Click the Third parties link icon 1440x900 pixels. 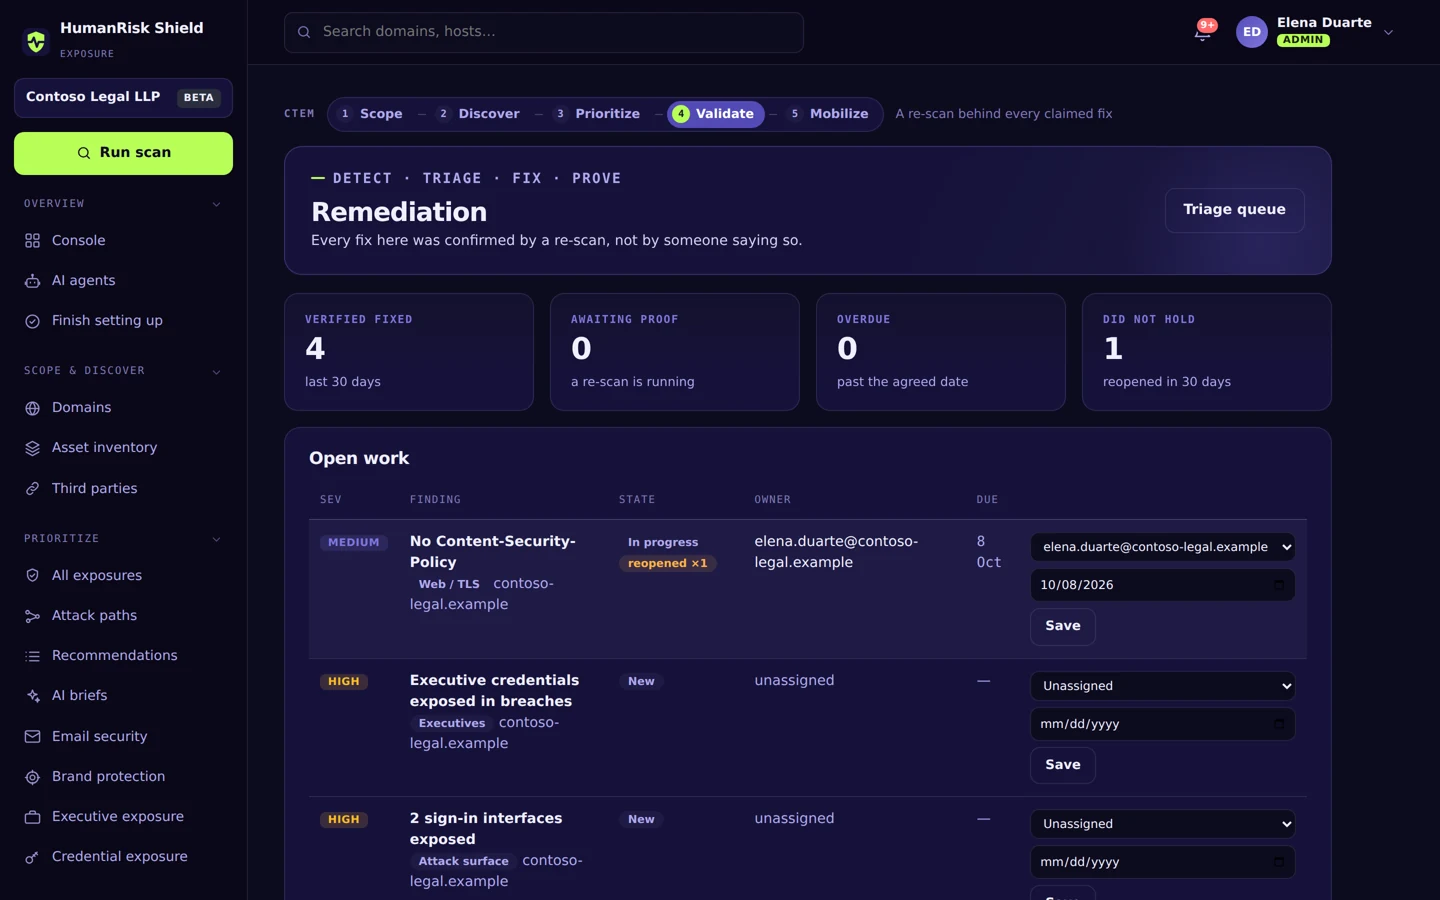[32, 489]
